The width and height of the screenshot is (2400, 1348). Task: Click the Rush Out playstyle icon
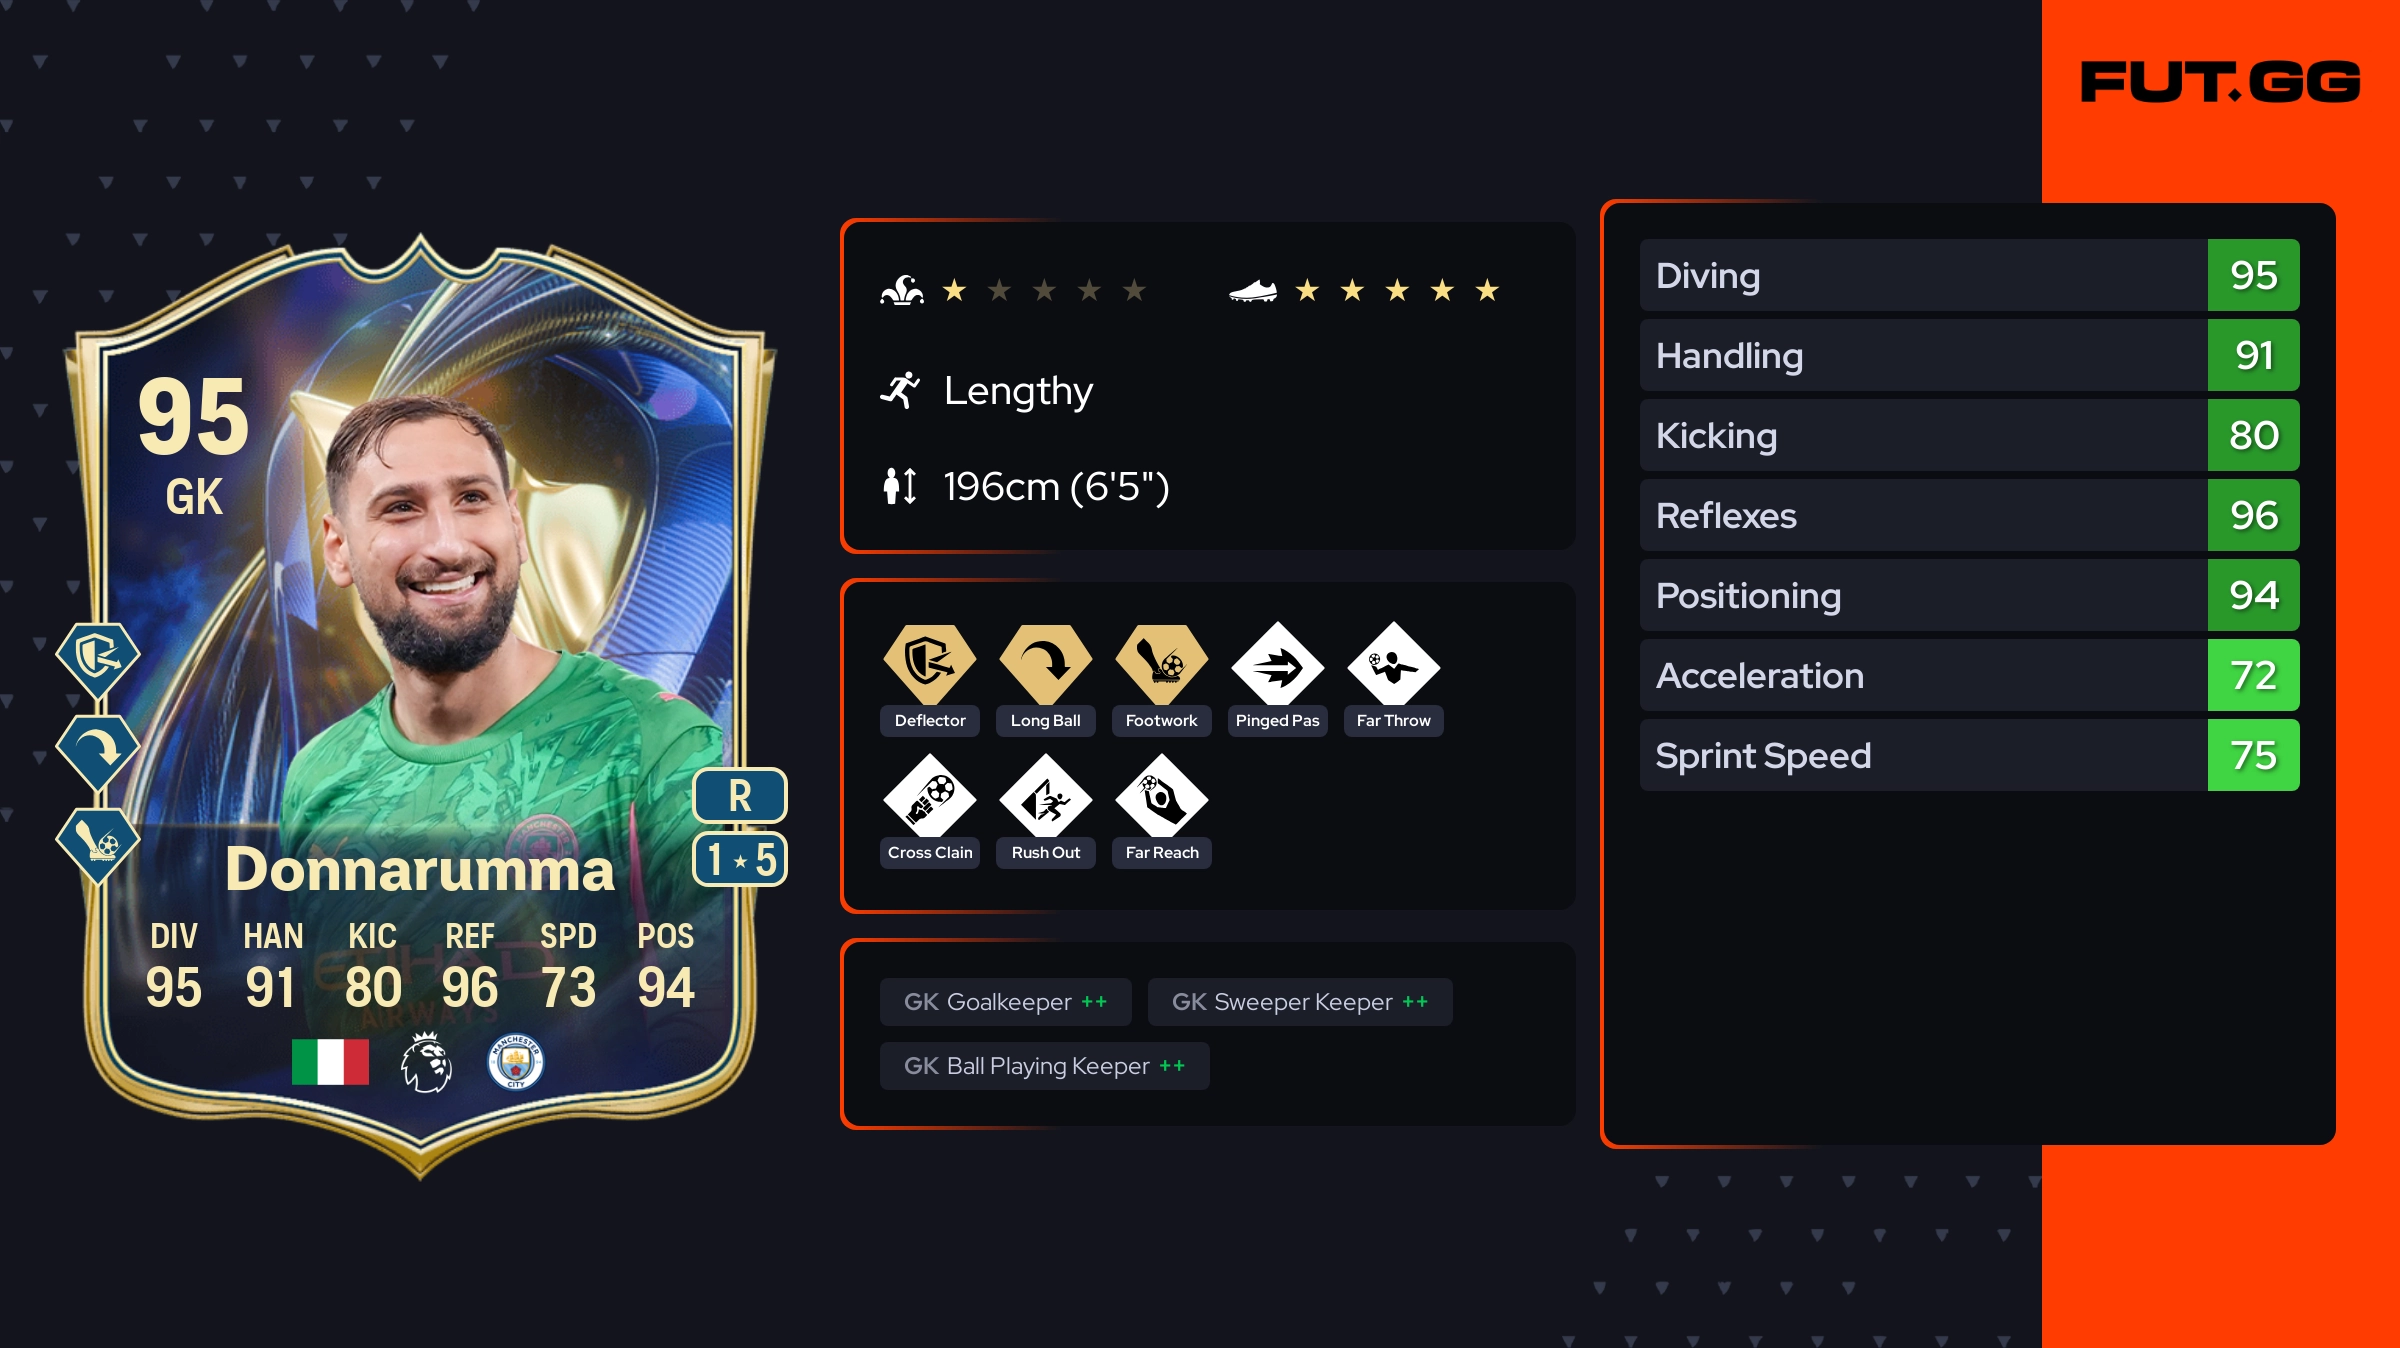[x=1045, y=798]
